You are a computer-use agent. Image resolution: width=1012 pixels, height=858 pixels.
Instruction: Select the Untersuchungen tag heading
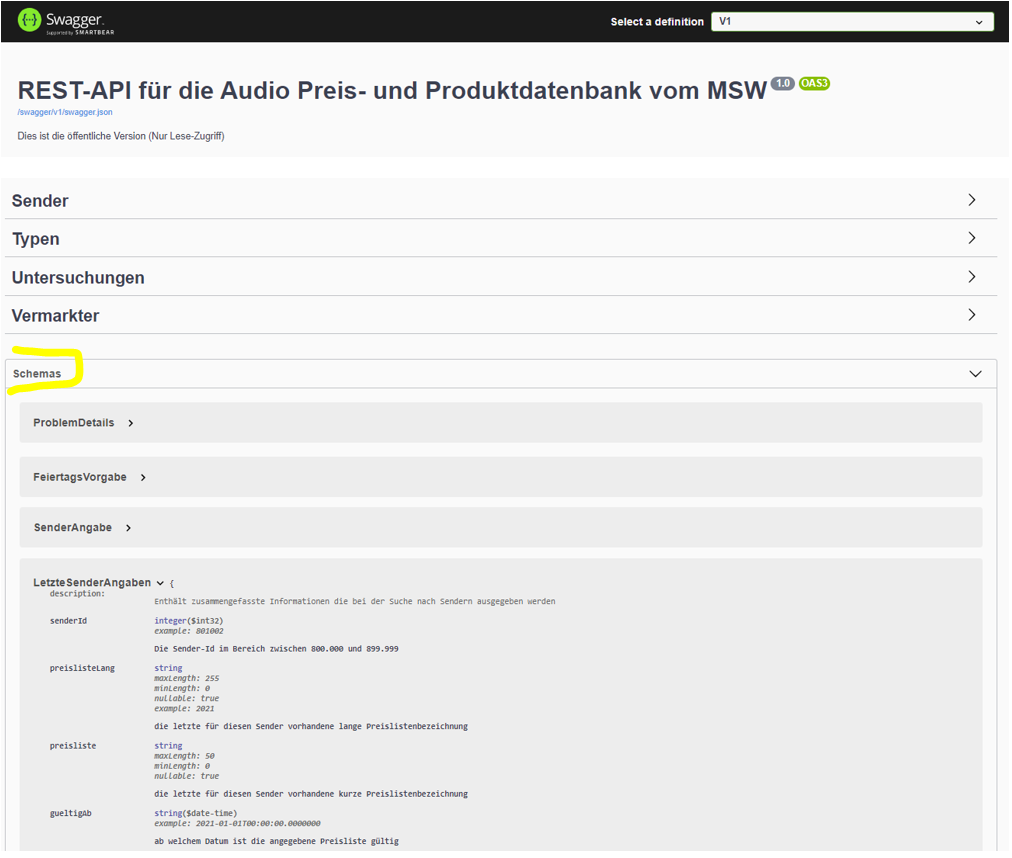[78, 278]
